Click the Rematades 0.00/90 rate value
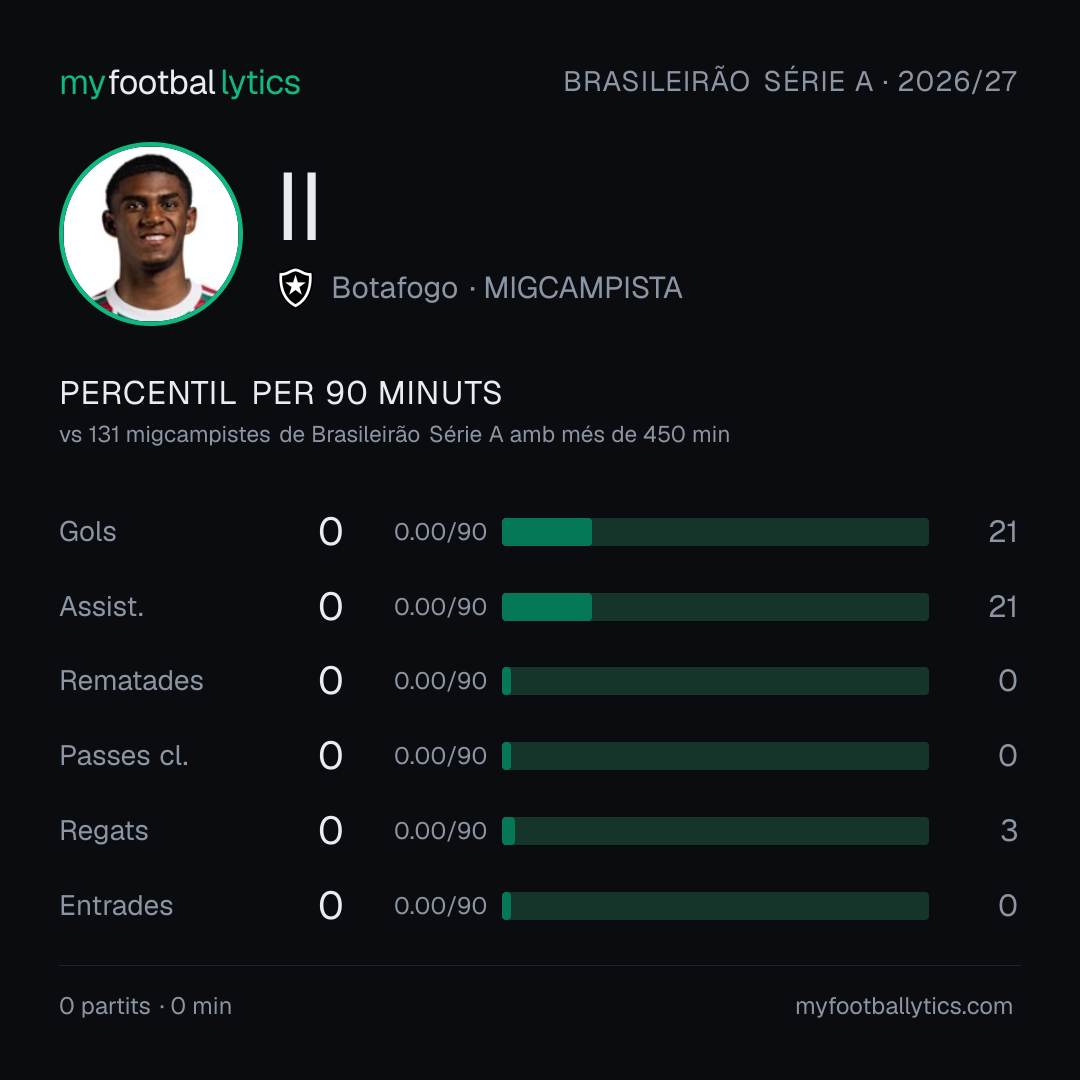 tap(440, 681)
